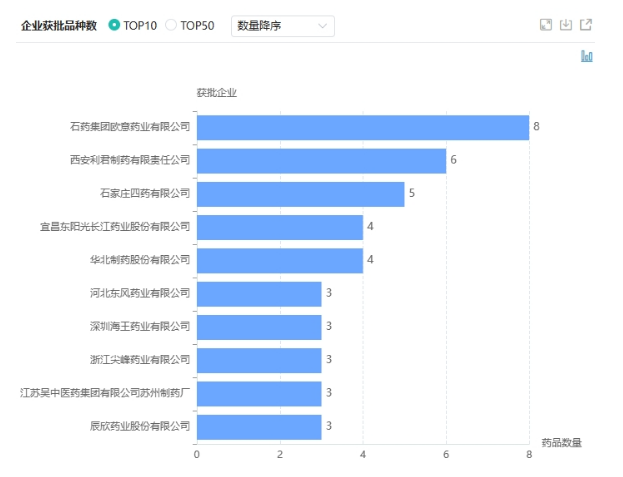Switch chart type via bar chart icon
This screenshot has width=623, height=477.
pos(586,56)
